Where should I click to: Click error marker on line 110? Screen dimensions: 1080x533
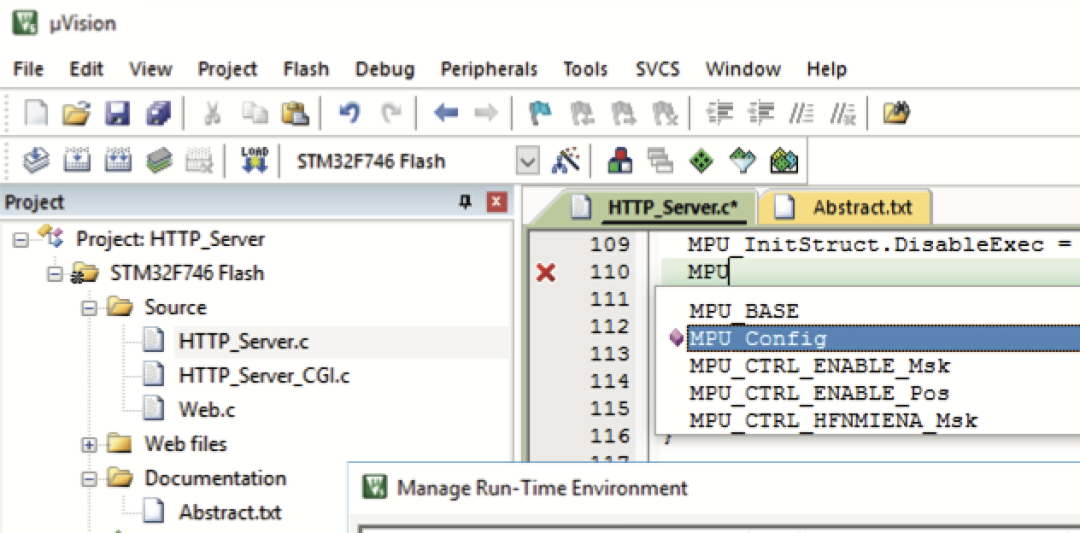pos(546,273)
